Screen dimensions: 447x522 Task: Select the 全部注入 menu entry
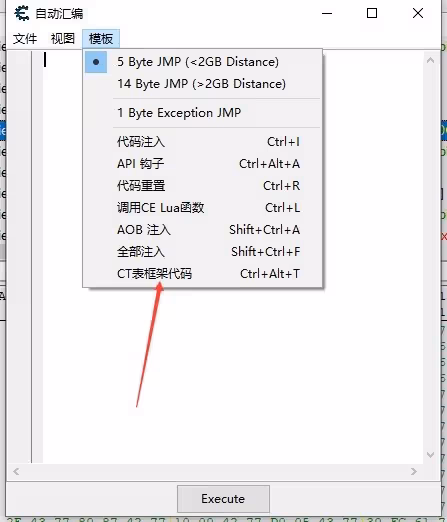(x=203, y=252)
